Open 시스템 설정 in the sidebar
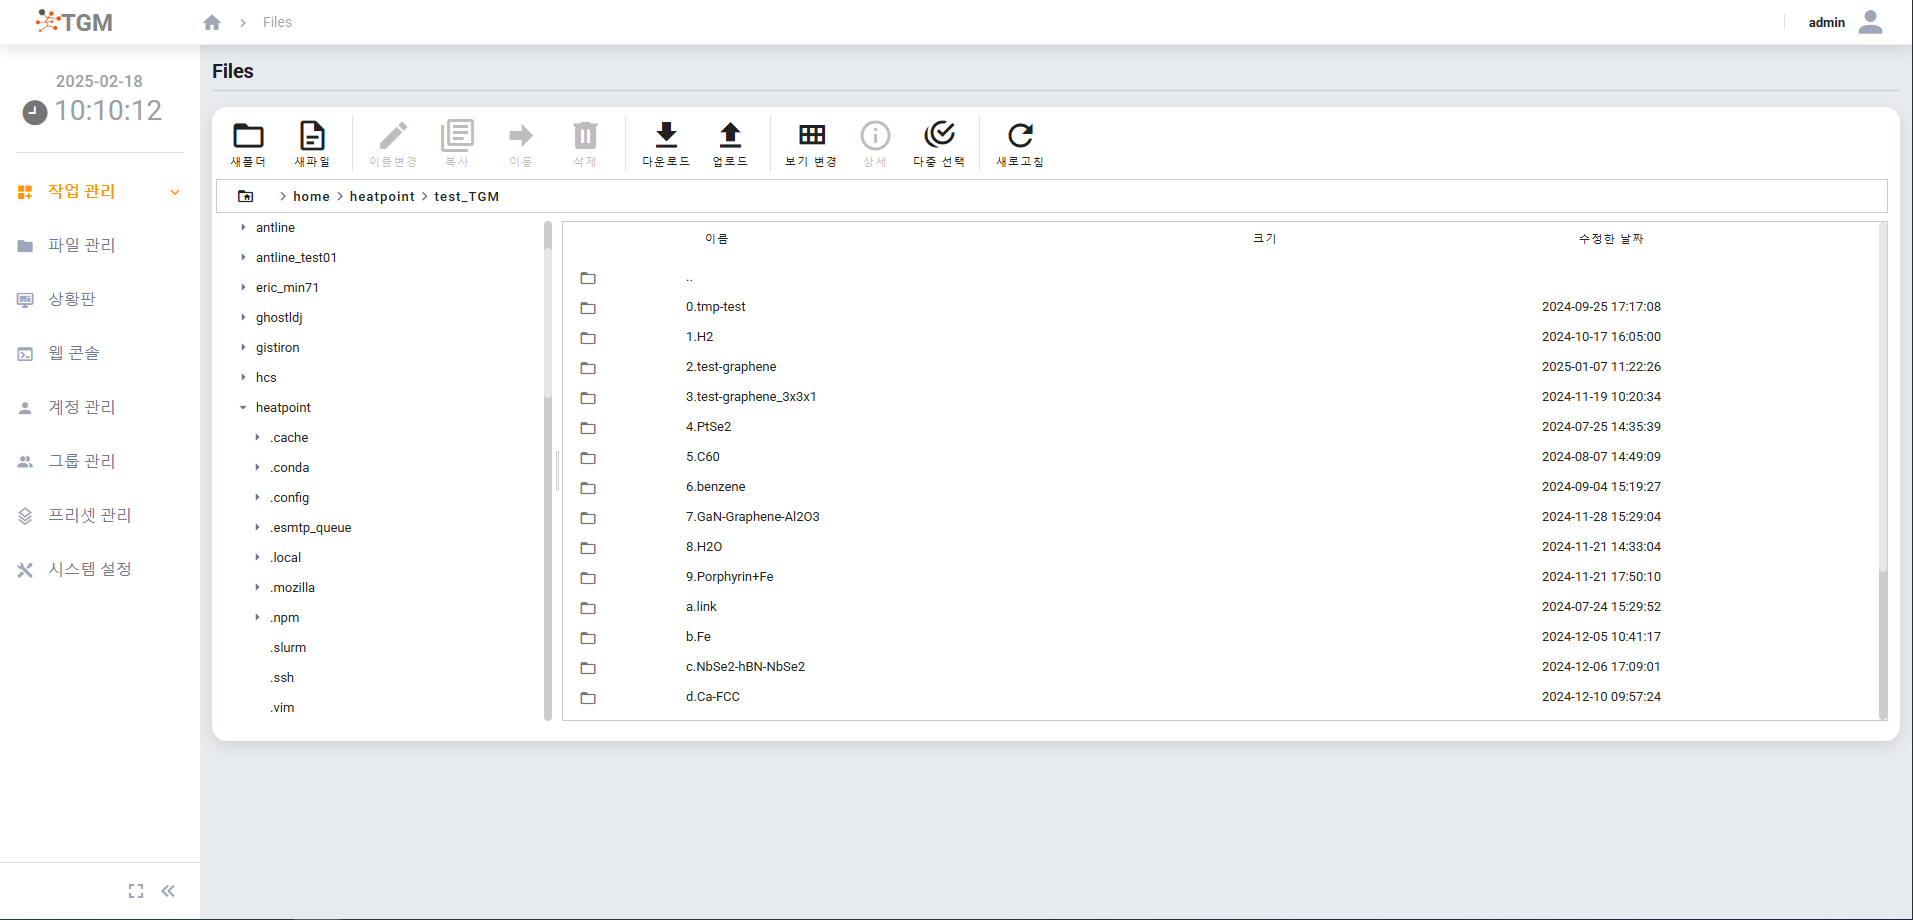The width and height of the screenshot is (1913, 920). pos(90,569)
